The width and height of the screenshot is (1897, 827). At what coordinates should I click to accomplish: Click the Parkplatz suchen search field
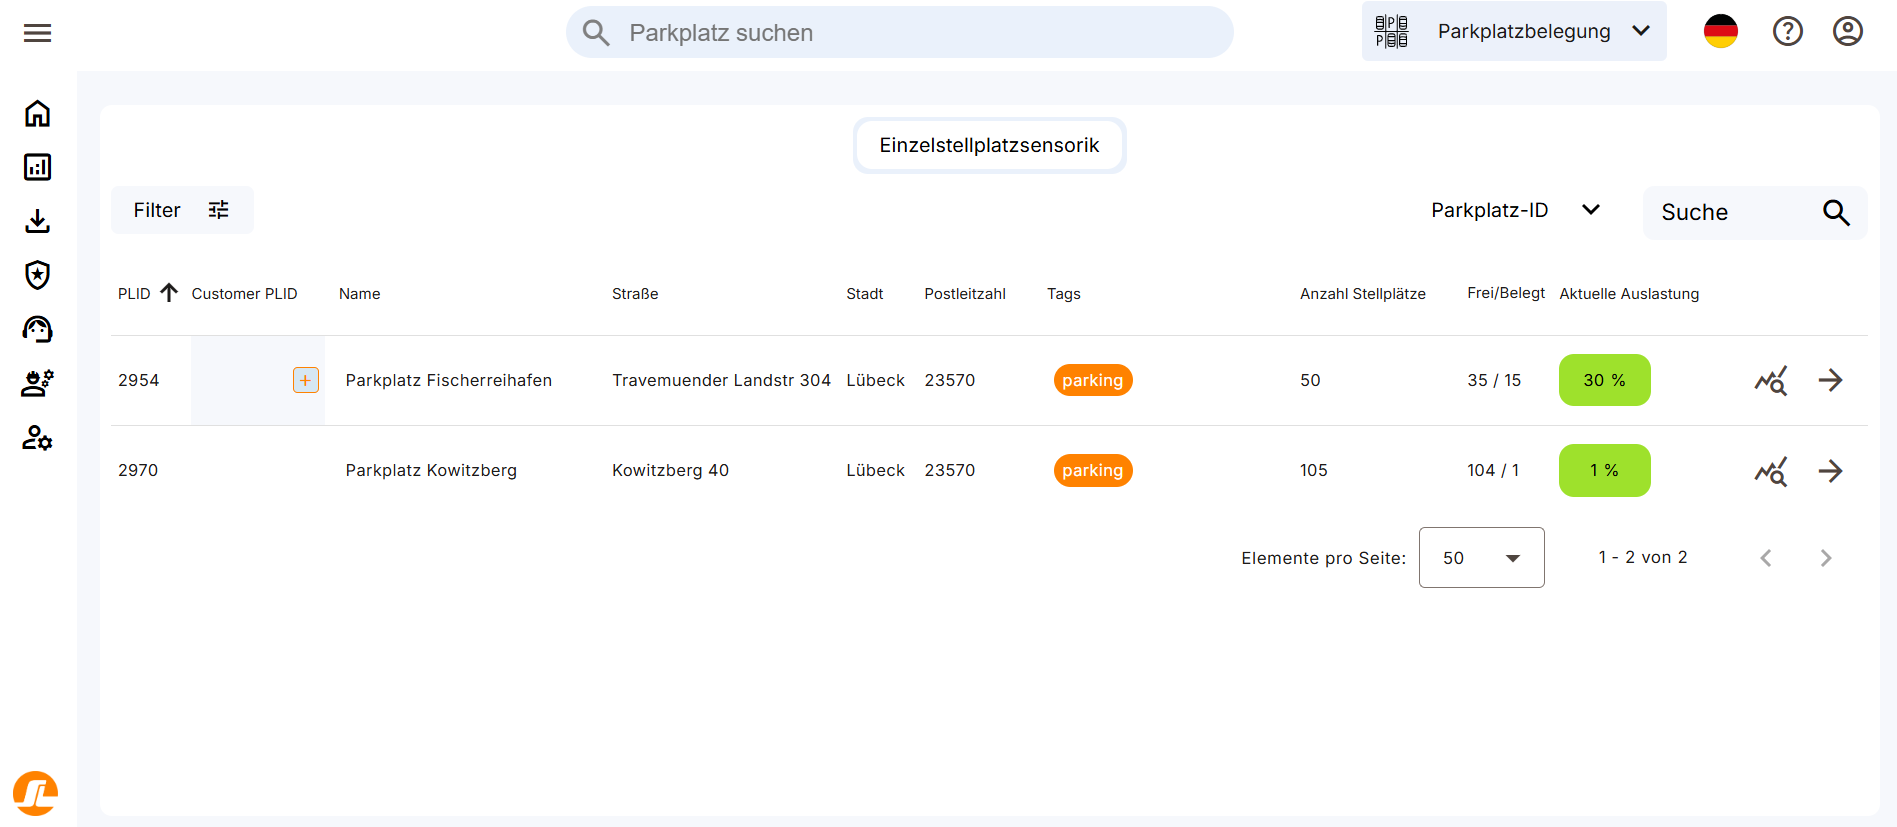click(900, 33)
